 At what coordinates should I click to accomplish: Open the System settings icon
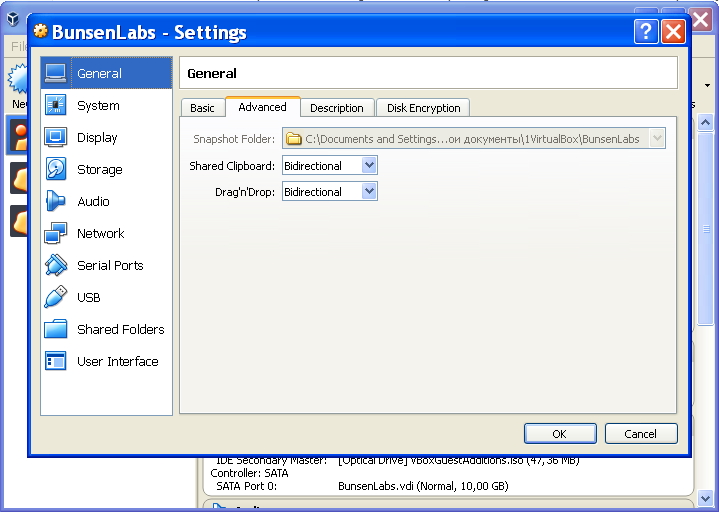pyautogui.click(x=55, y=105)
